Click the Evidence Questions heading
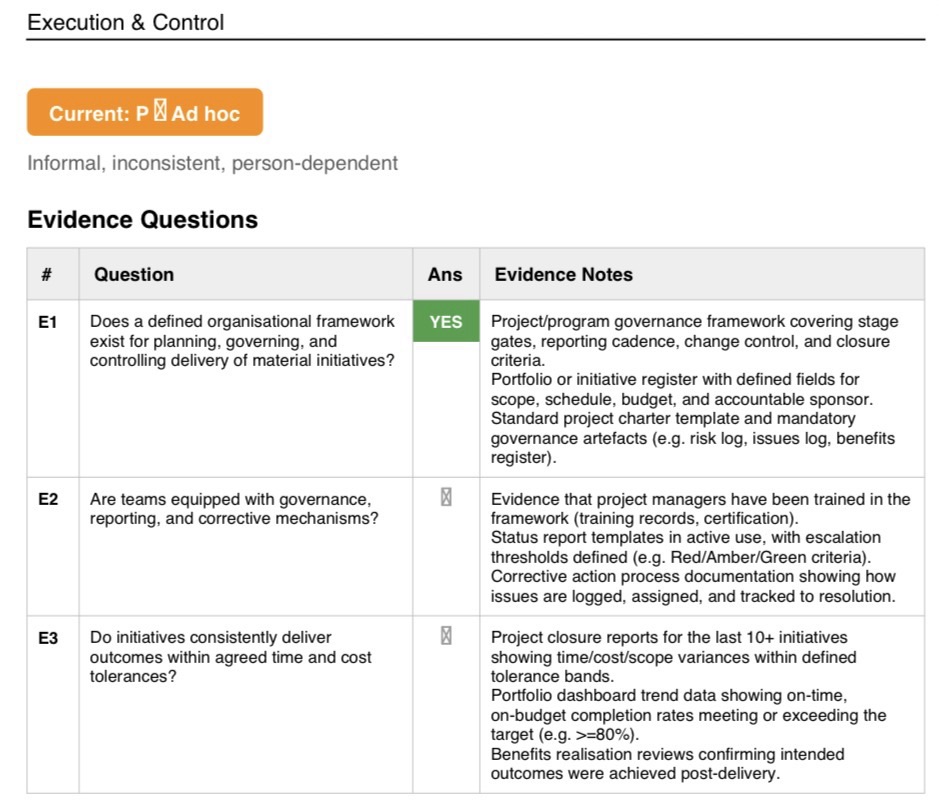Image resolution: width=939 pixels, height=809 pixels. [143, 219]
